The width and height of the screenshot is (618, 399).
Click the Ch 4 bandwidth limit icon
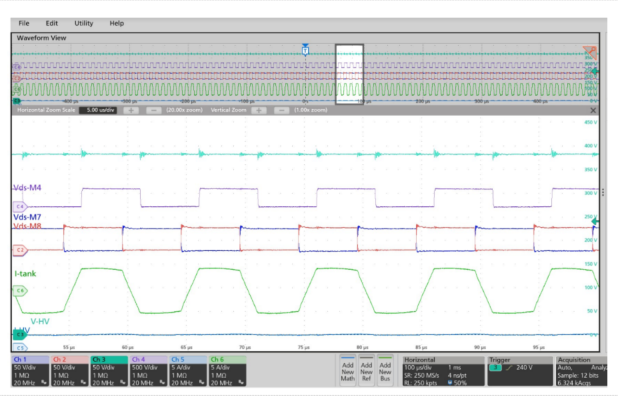point(162,382)
